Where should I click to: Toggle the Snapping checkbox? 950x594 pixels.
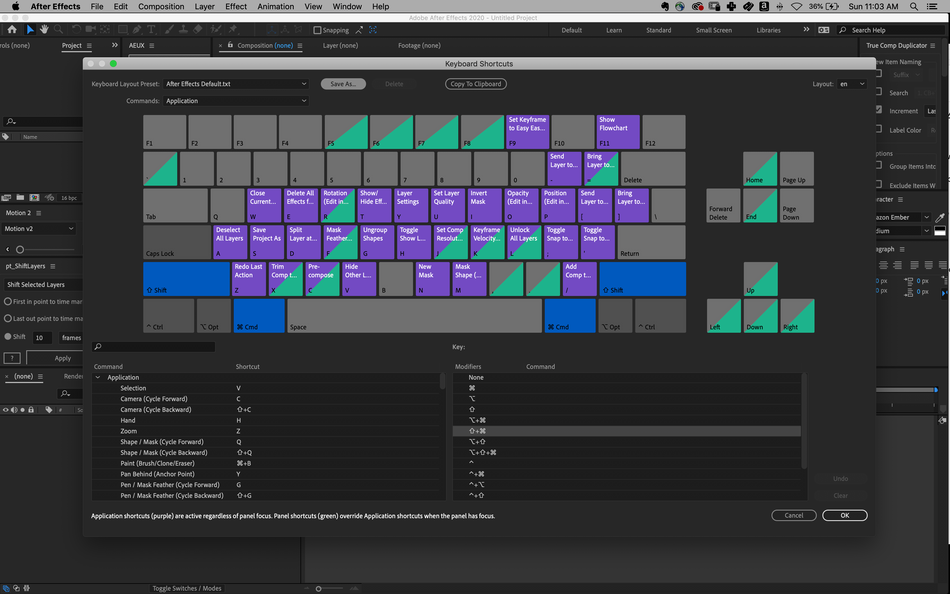[317, 30]
